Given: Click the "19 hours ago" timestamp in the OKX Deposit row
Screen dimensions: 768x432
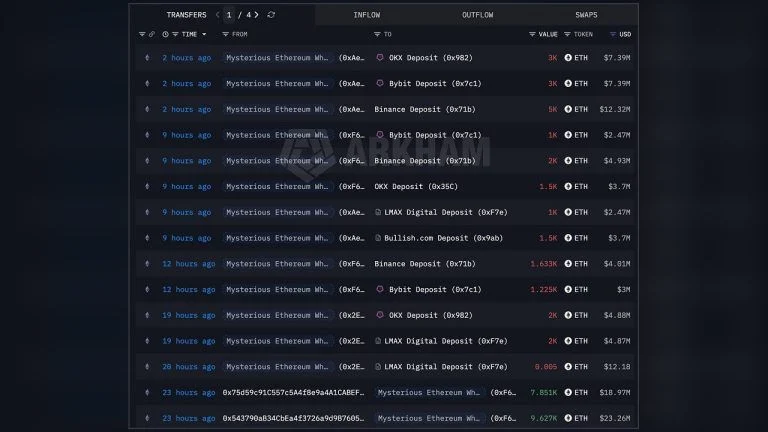Looking at the screenshot, I should (189, 315).
